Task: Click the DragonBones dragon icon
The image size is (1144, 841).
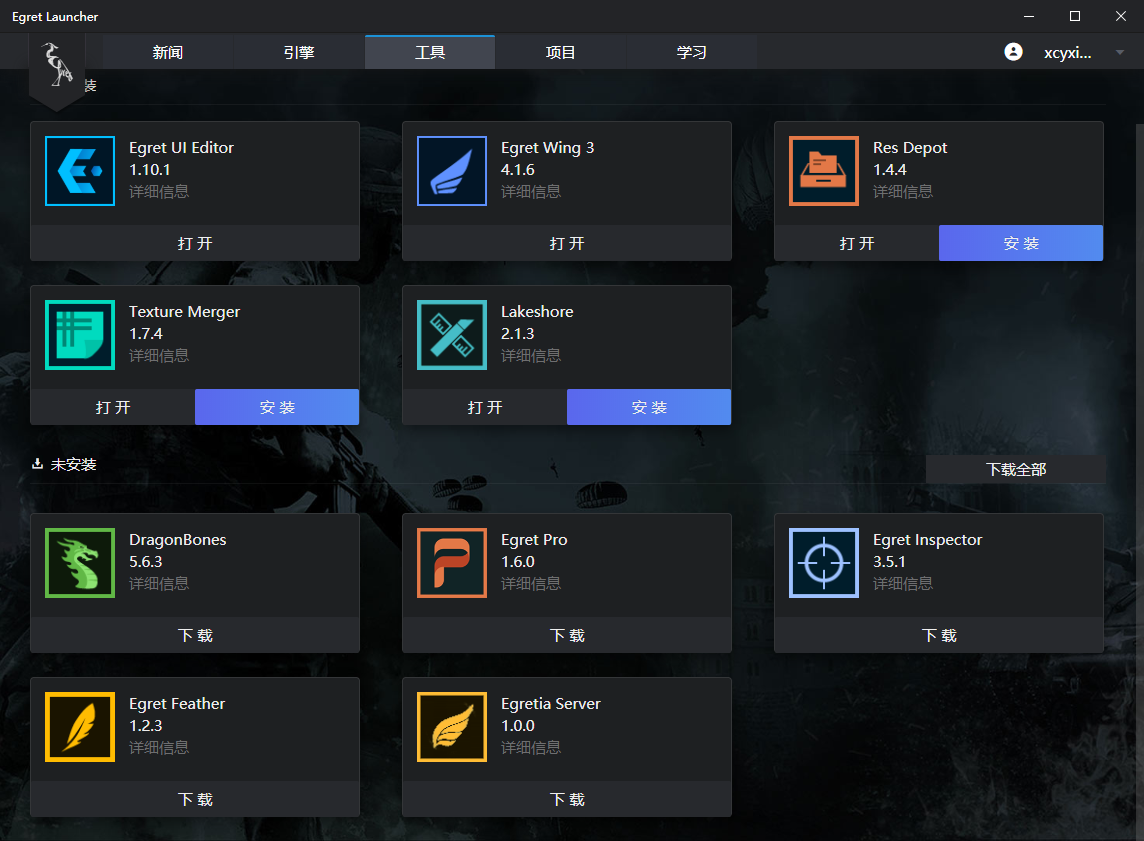Action: tap(80, 563)
